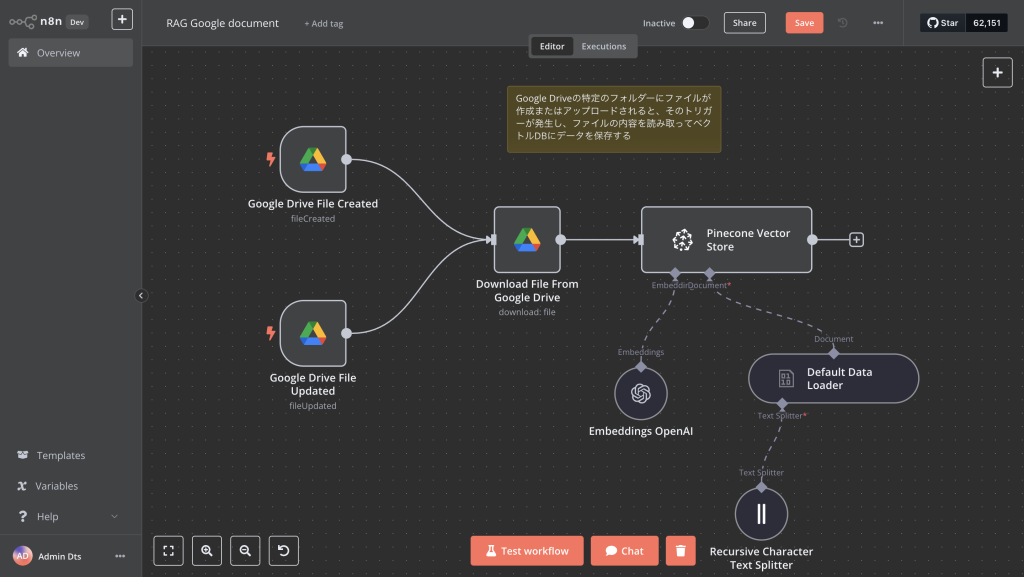Image resolution: width=1024 pixels, height=577 pixels.
Task: Click the zoom out magnifier icon
Action: [x=246, y=551]
